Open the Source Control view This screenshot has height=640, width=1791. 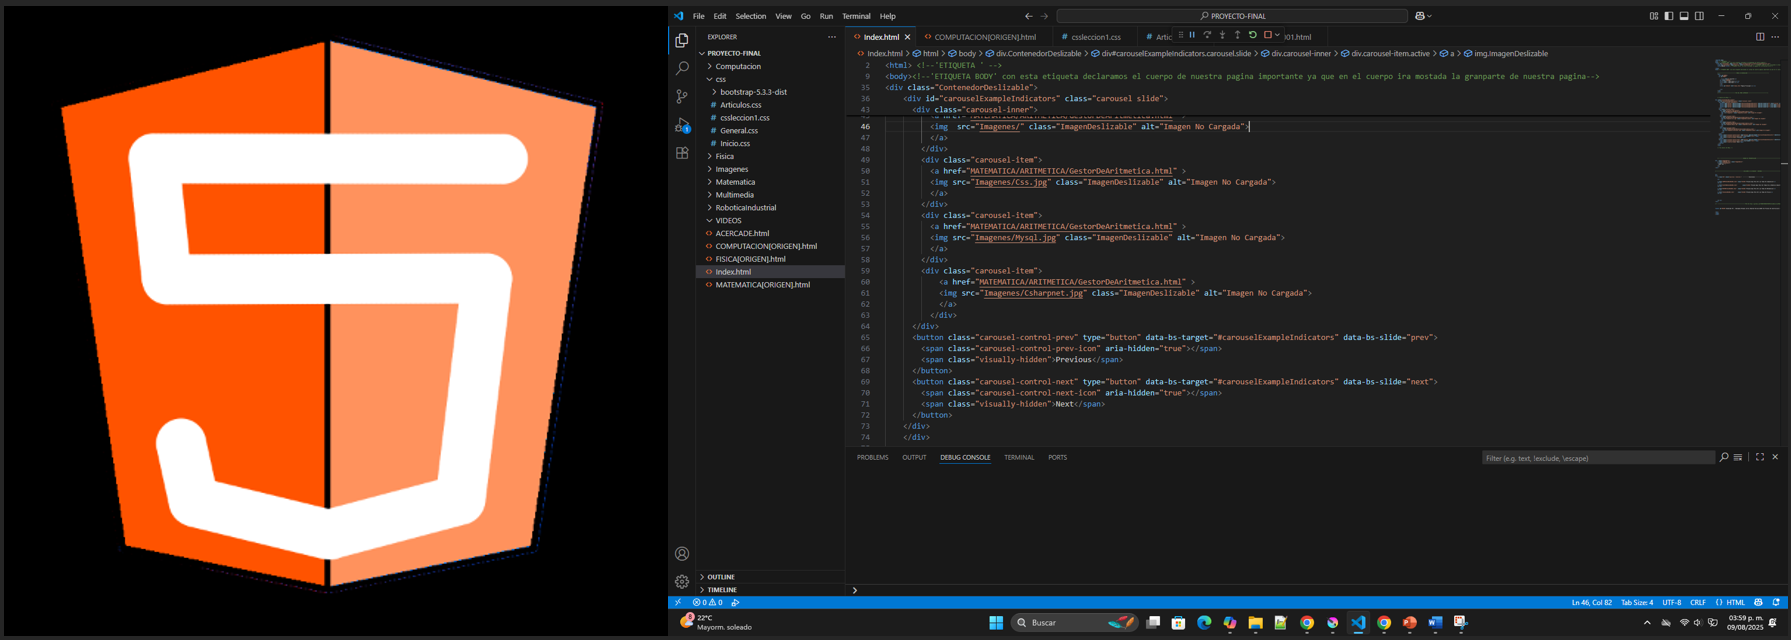(x=682, y=97)
